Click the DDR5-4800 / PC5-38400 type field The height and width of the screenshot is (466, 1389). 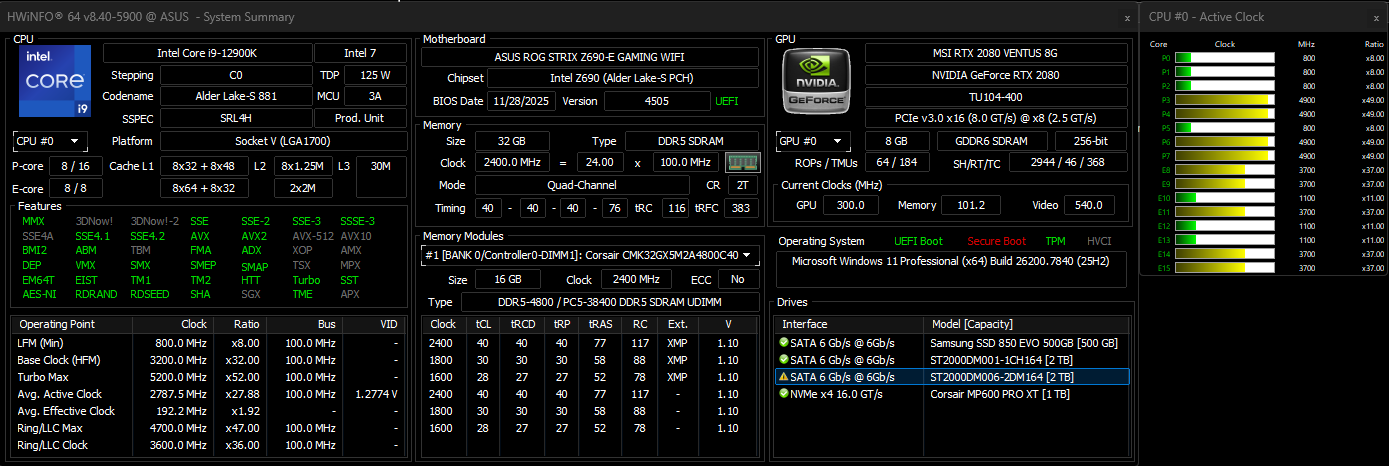608,303
